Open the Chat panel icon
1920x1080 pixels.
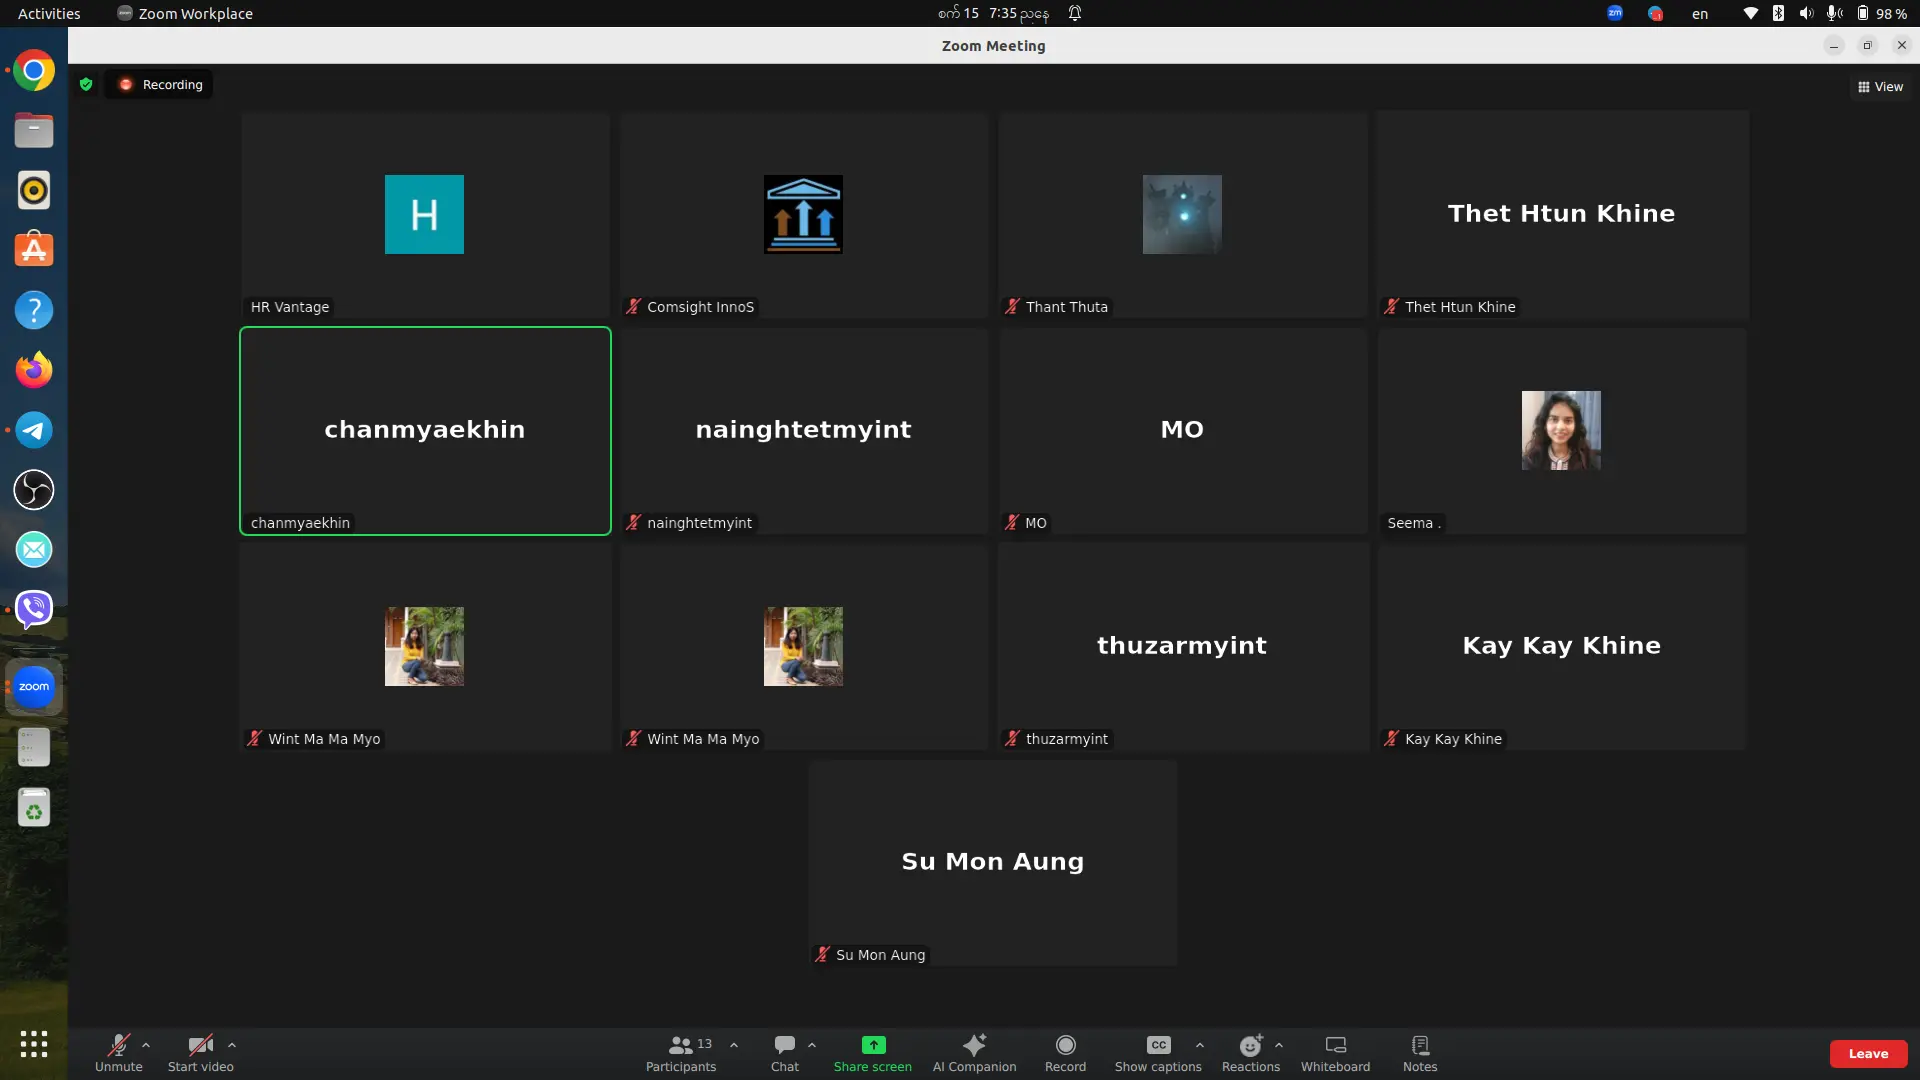(x=784, y=1046)
